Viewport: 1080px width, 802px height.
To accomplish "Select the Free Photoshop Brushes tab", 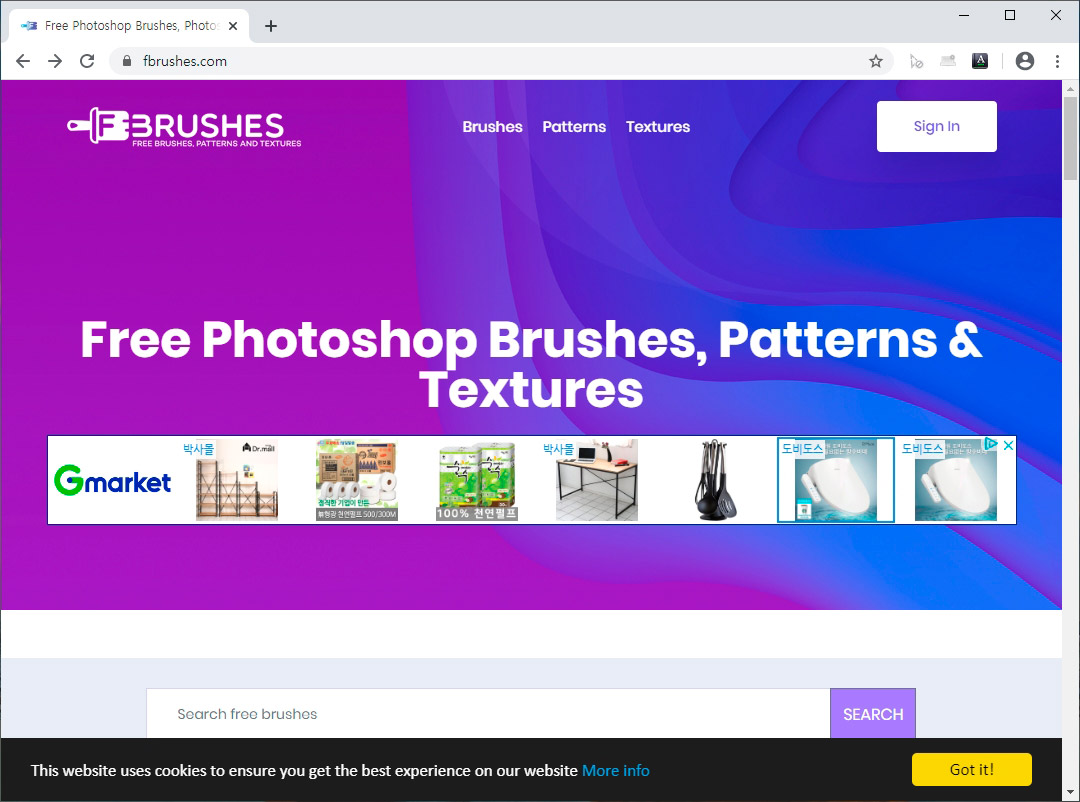I will coord(129,26).
